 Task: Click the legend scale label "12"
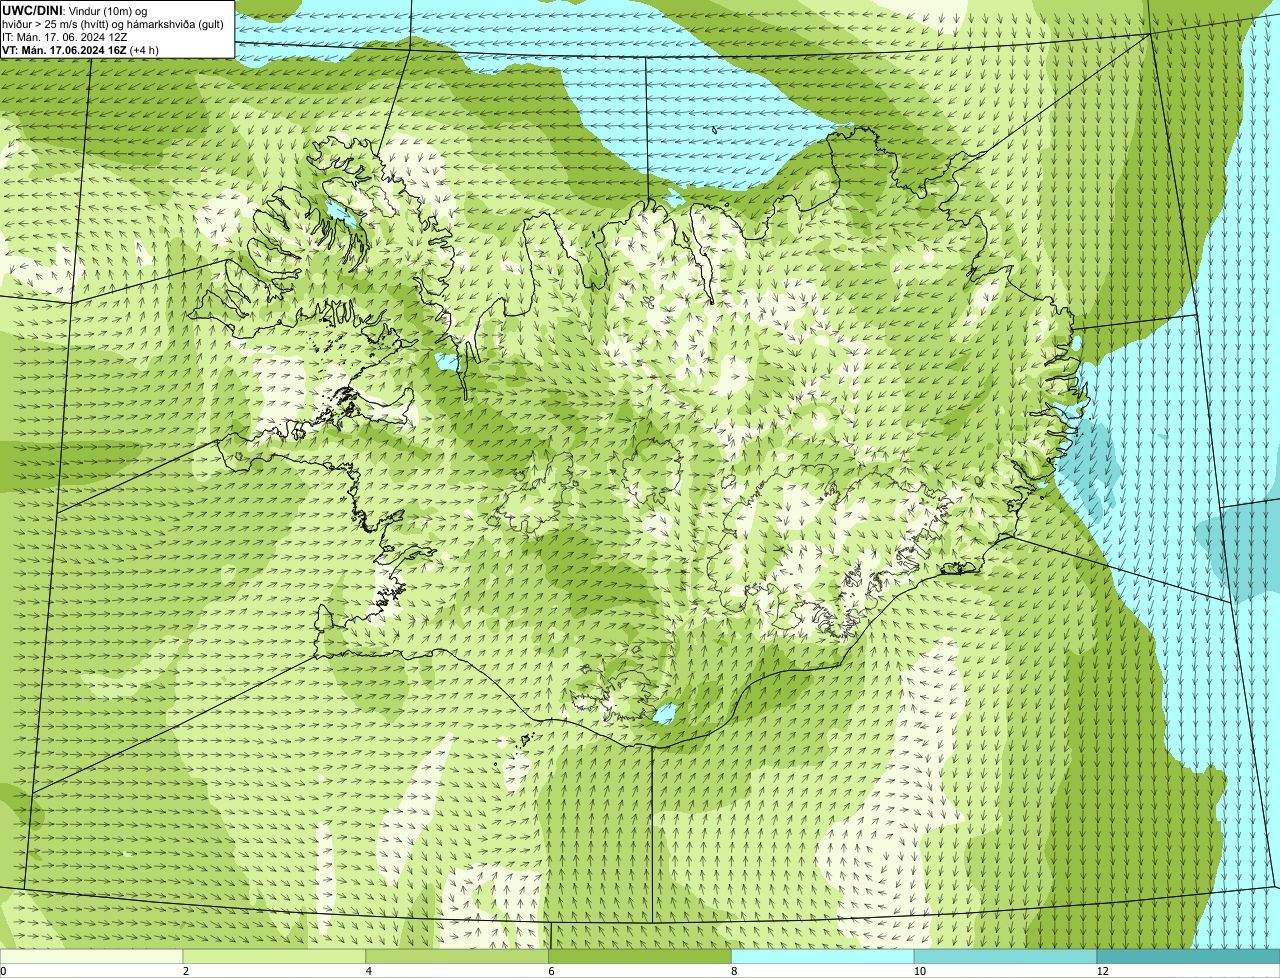coord(1102,971)
